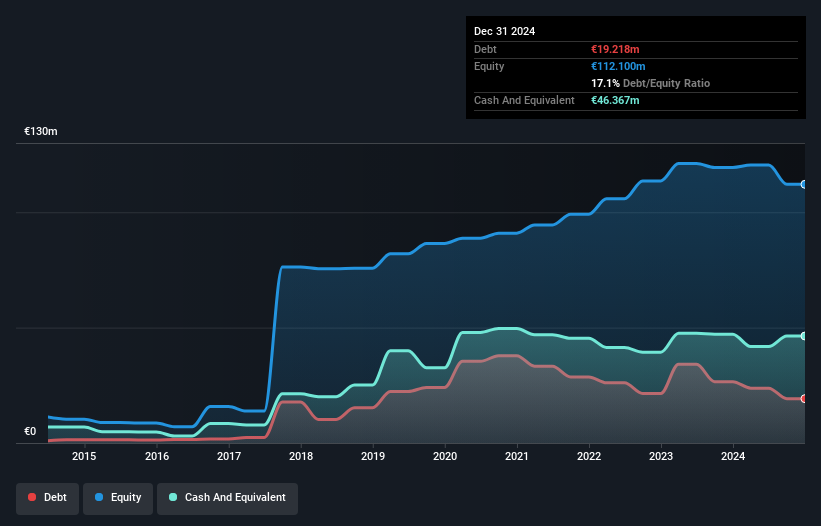Select the 2024 x-axis label
821x526 pixels.
(733, 456)
